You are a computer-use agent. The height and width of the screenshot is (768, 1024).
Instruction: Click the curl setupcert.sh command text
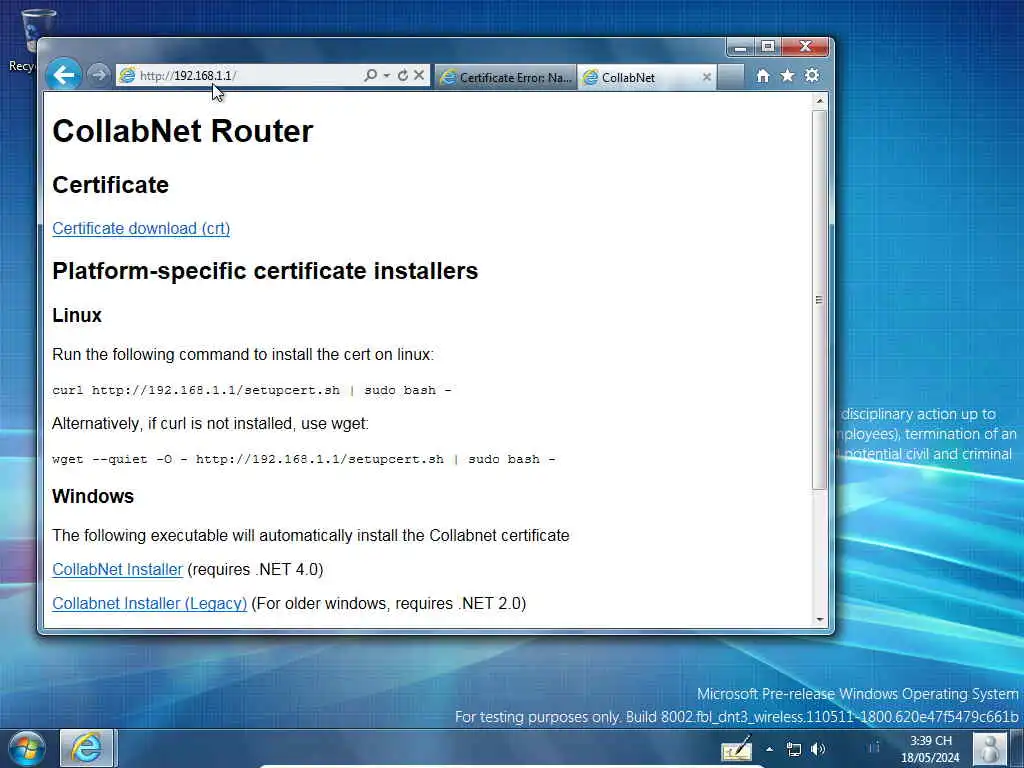[x=251, y=390]
